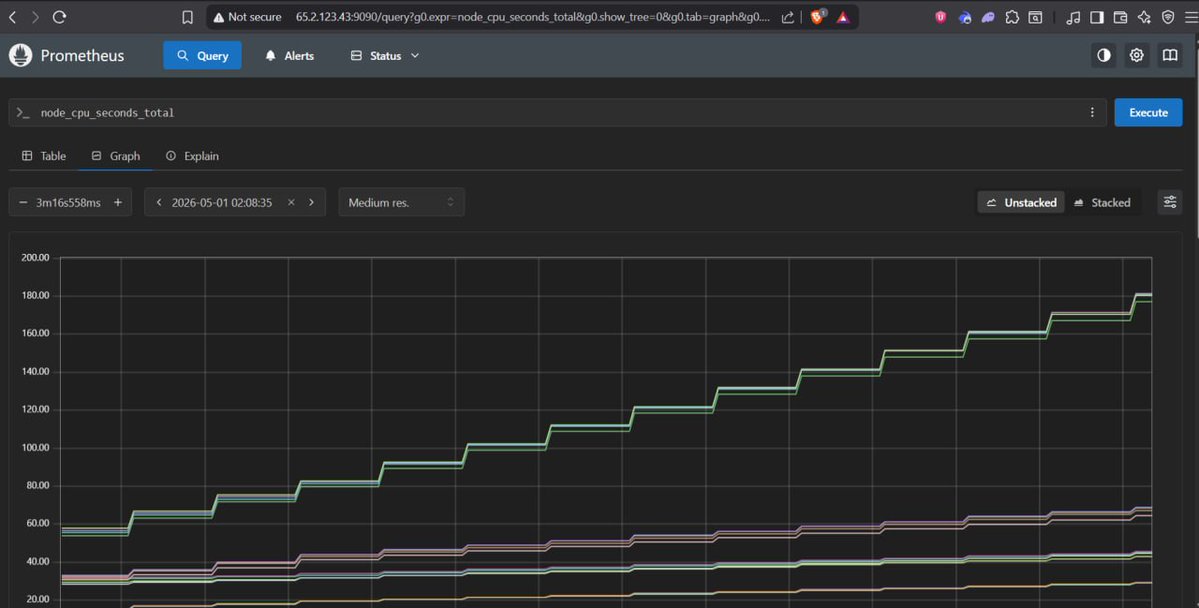The height and width of the screenshot is (608, 1199).
Task: Select the Stacked graph mode
Action: pos(1103,203)
